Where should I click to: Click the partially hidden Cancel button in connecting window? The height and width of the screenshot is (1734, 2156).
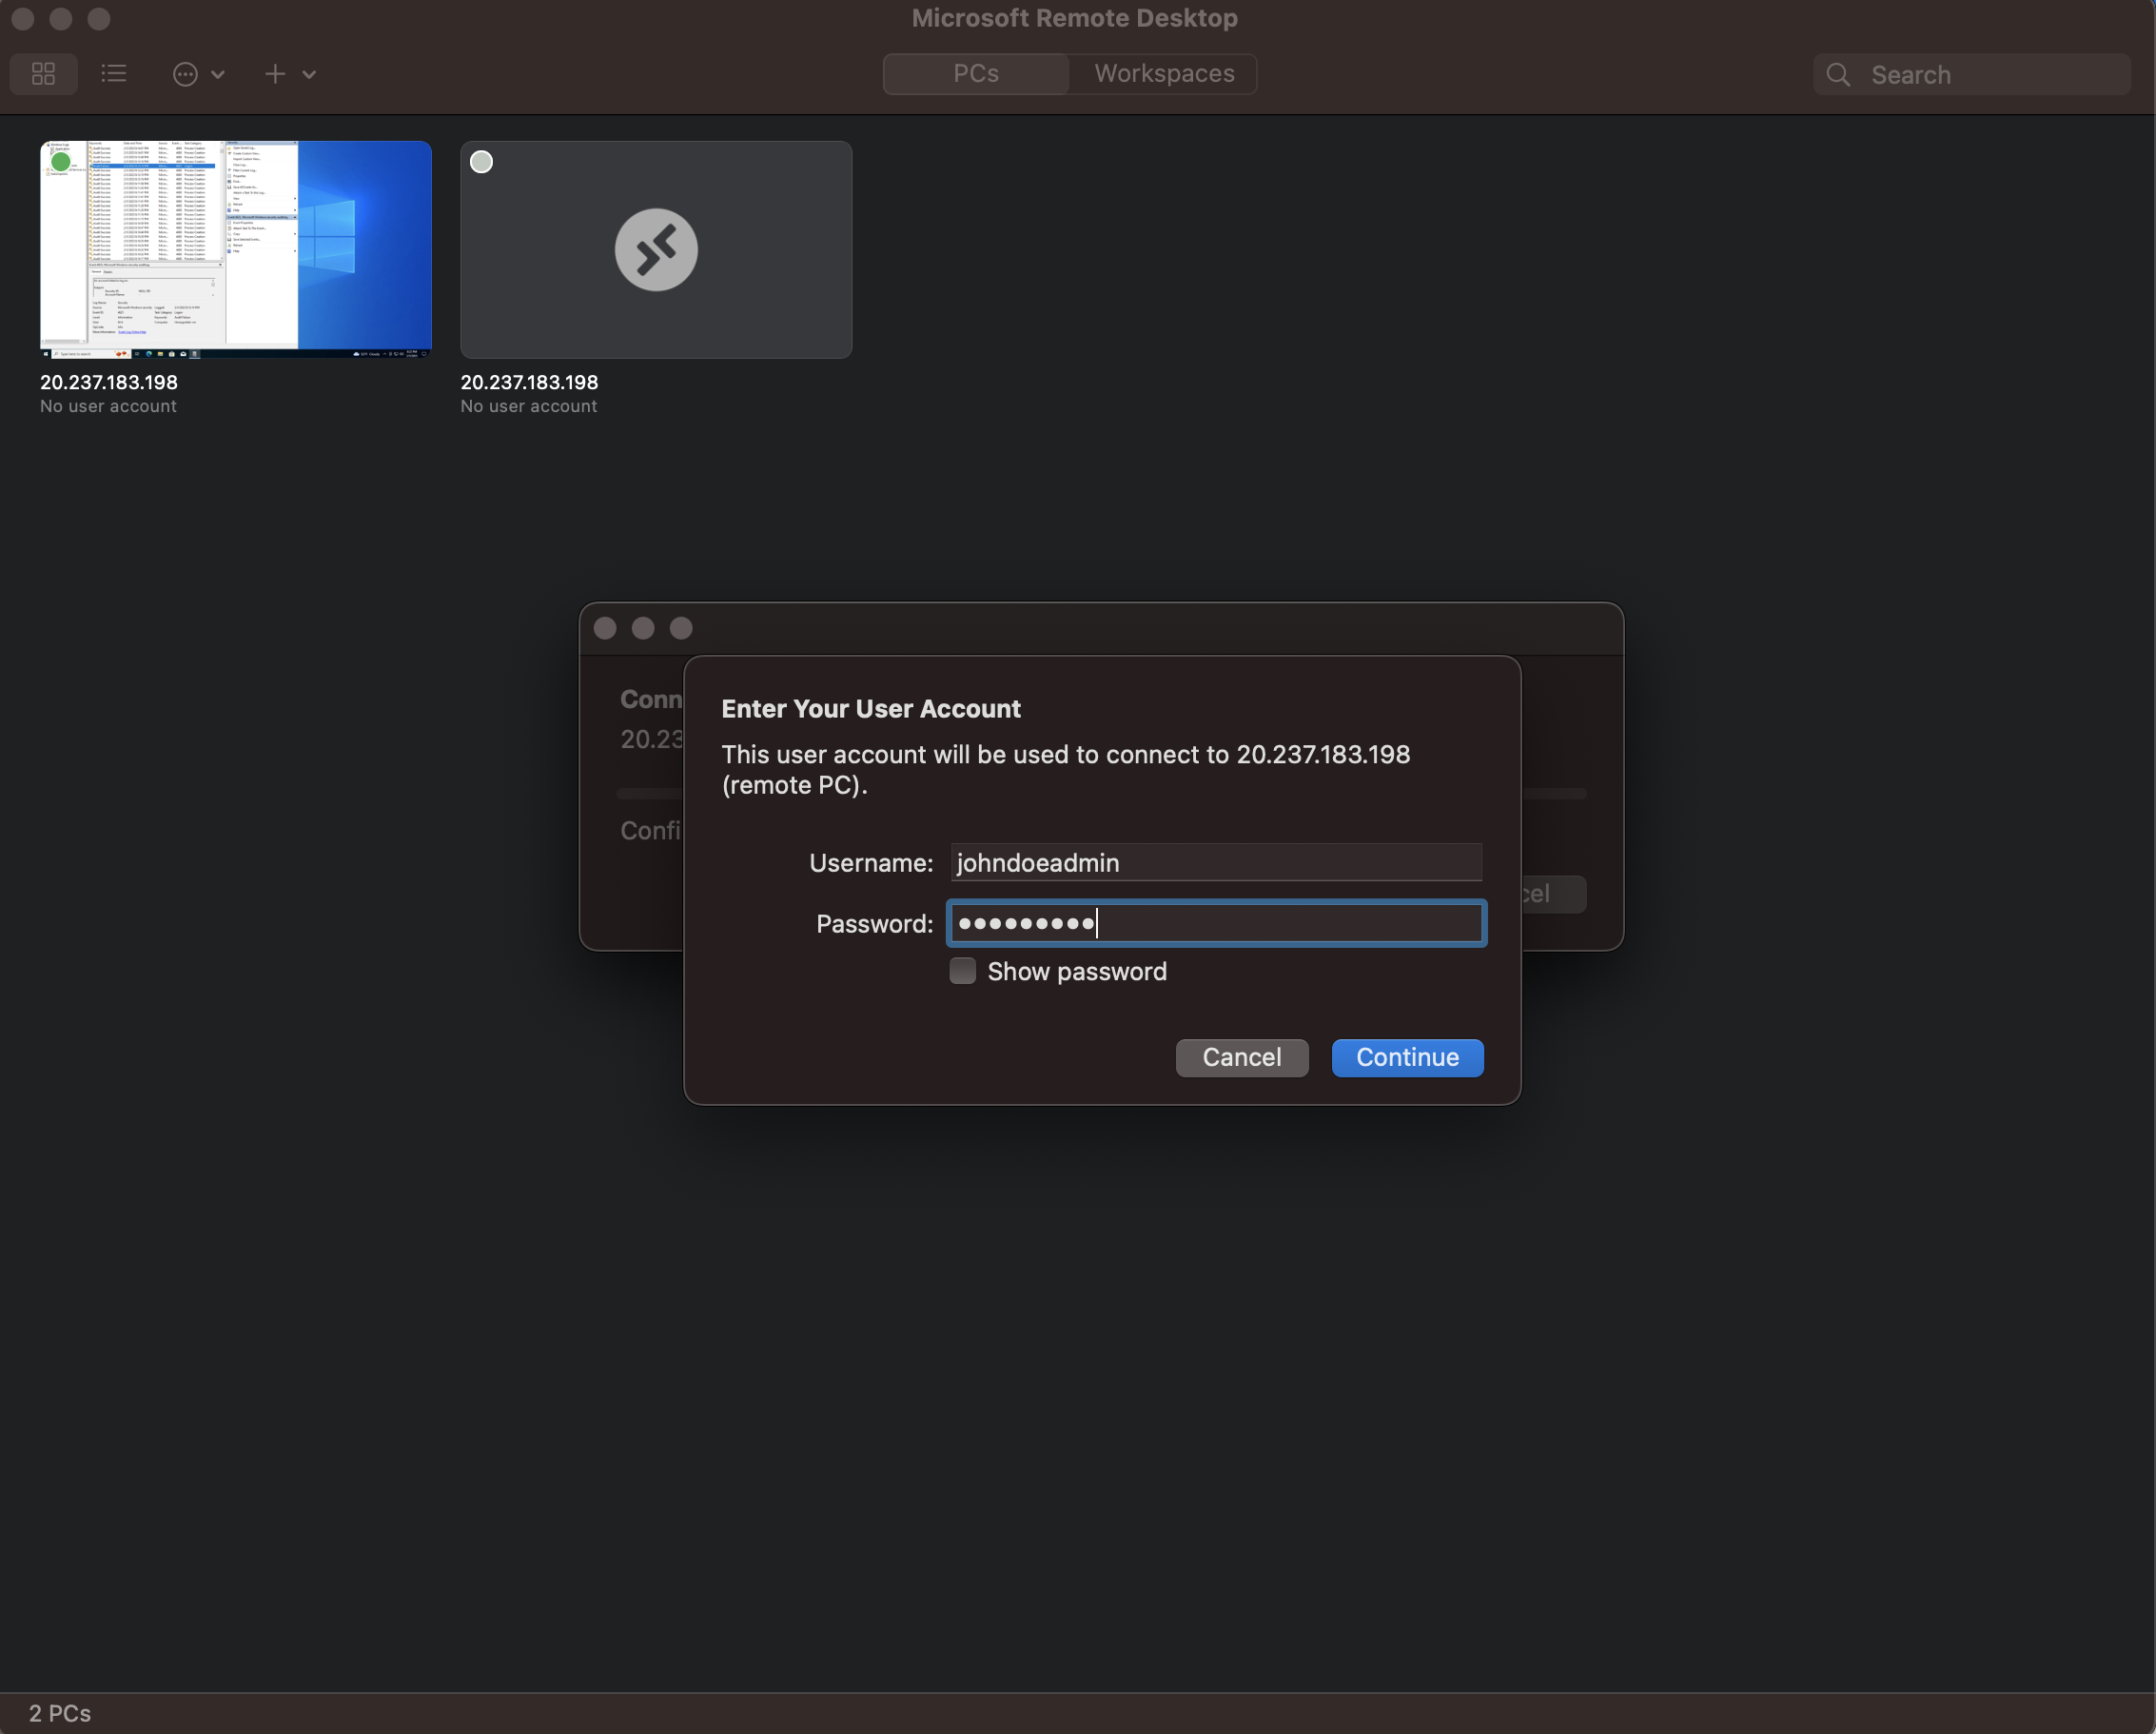pos(1553,894)
